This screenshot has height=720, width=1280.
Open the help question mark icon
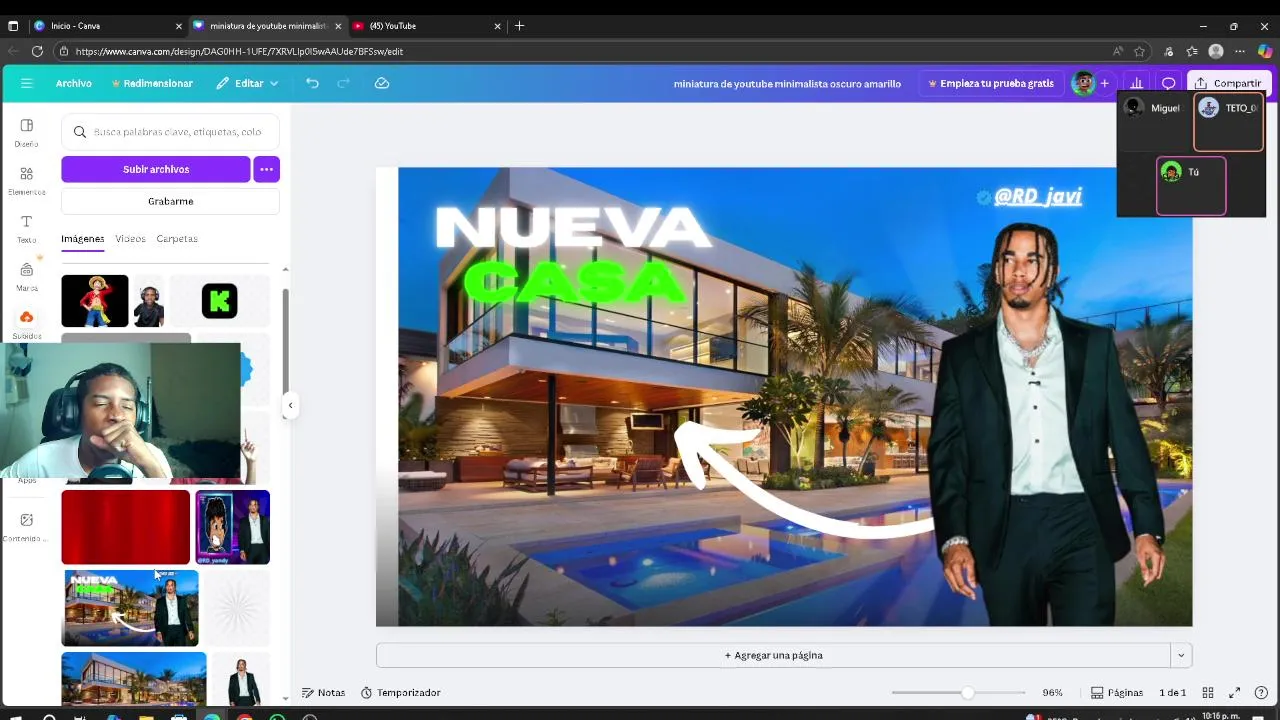1261,692
